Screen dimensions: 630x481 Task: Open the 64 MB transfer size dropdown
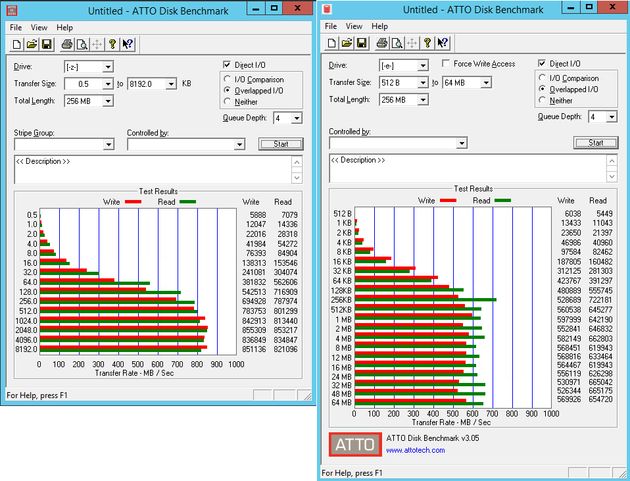coord(486,82)
